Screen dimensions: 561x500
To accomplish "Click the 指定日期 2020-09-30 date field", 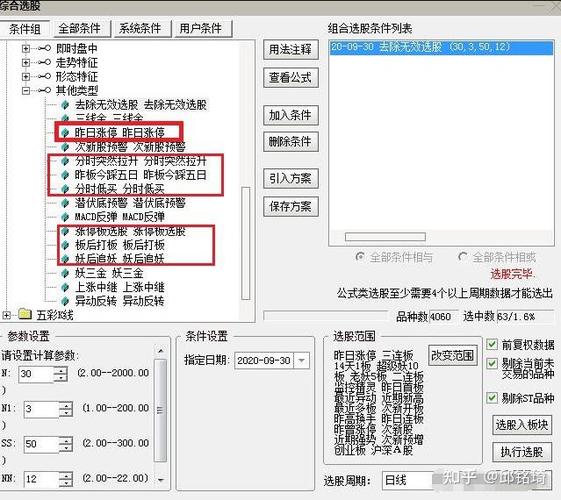I will (x=264, y=361).
